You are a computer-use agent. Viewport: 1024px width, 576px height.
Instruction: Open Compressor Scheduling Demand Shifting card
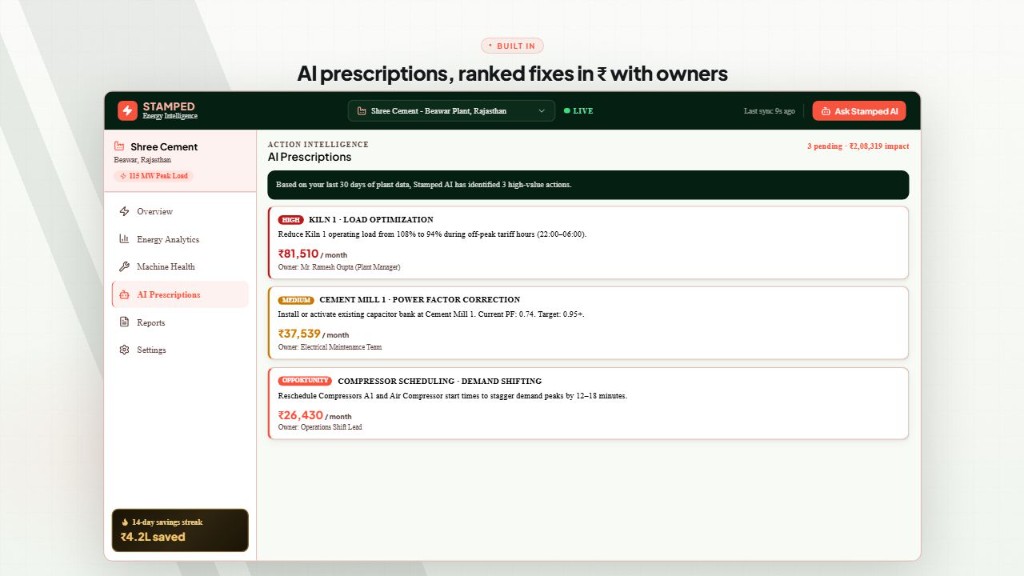pyautogui.click(x=588, y=404)
